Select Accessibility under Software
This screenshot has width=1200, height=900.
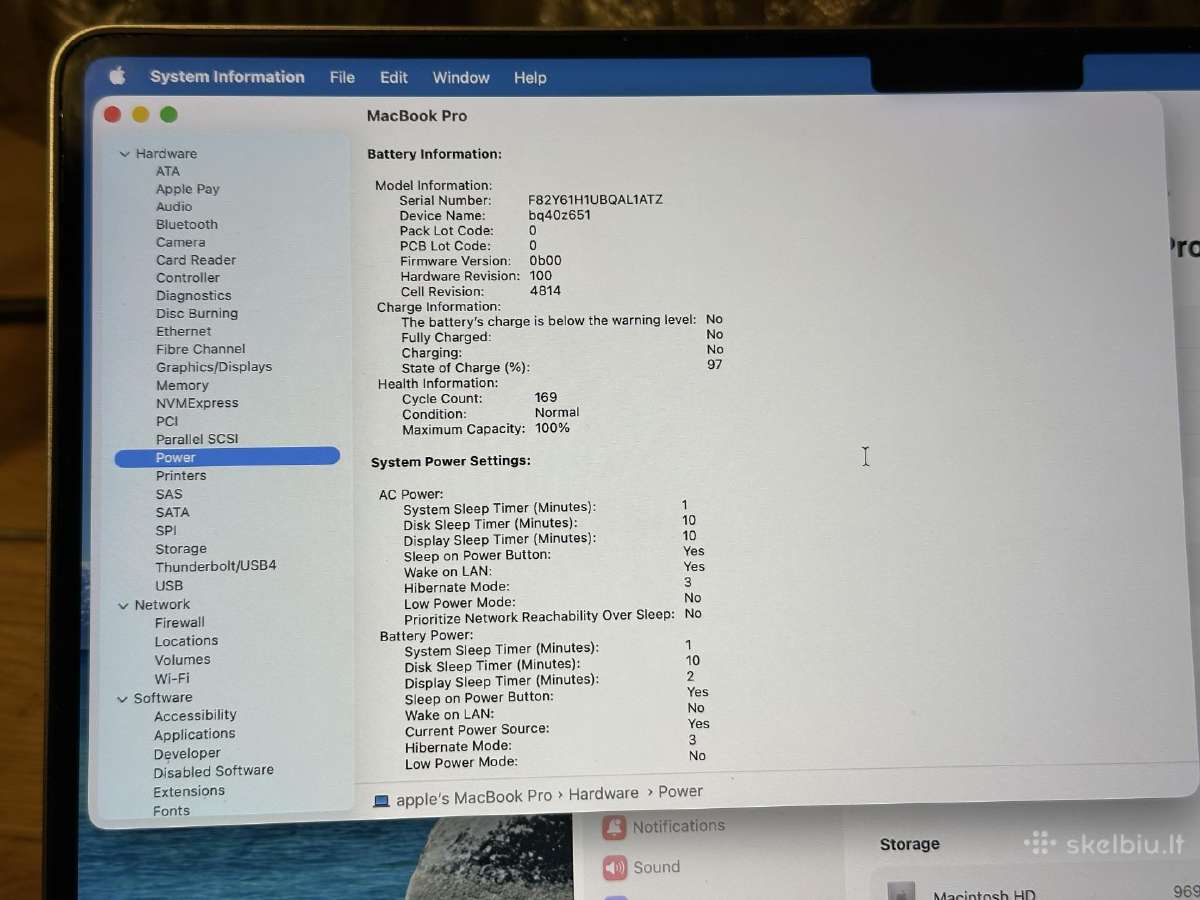(195, 715)
